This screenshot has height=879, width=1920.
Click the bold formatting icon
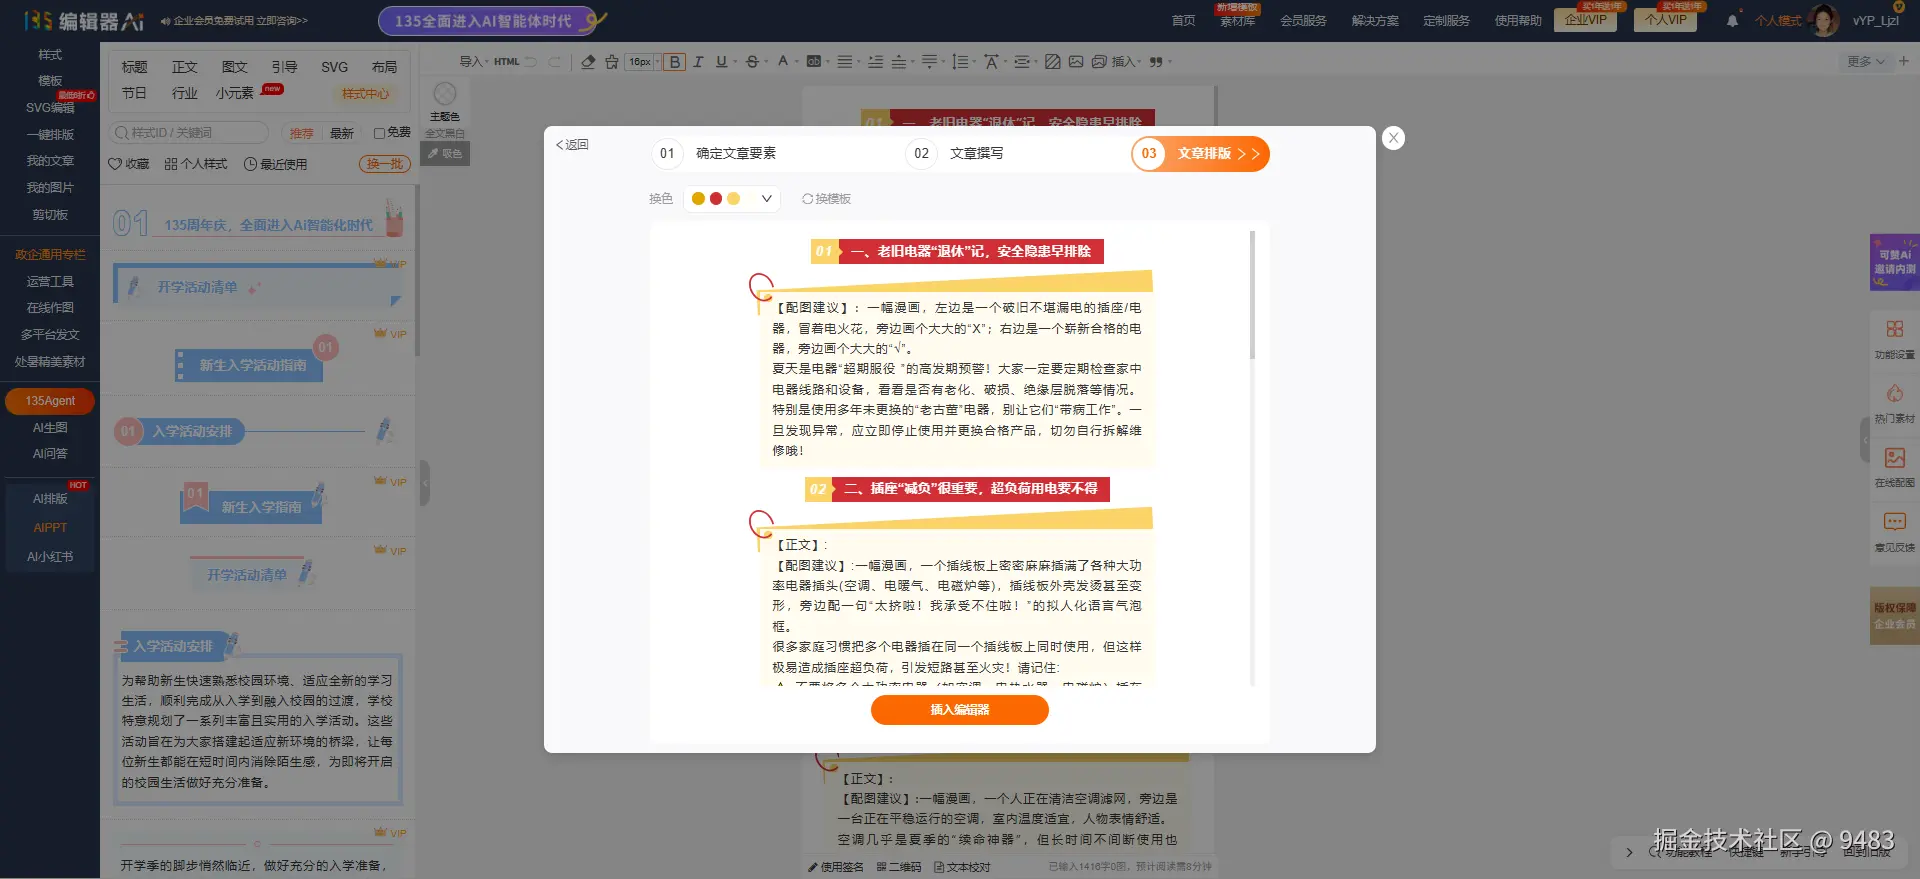[x=675, y=62]
